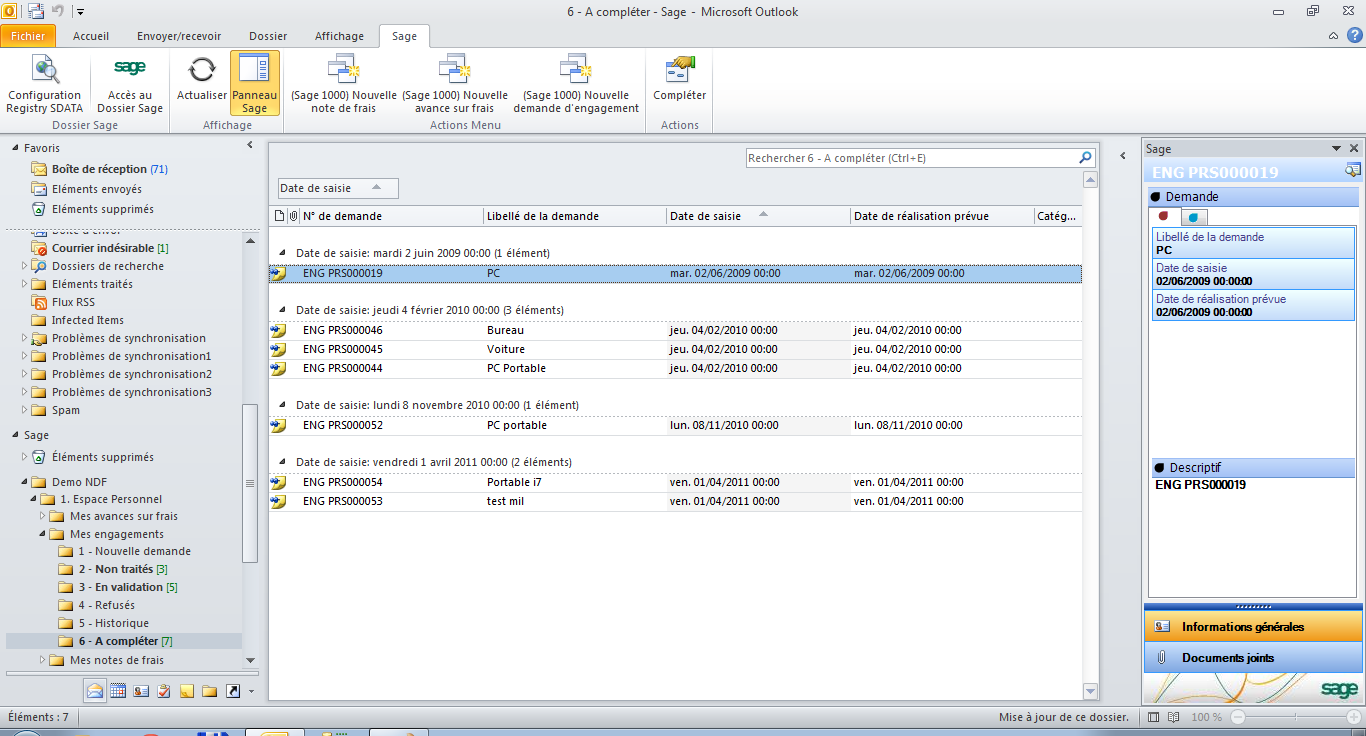Viewport: 1366px width, 736px height.
Task: Switch to Normal view in status bar
Action: pyautogui.click(x=1155, y=717)
